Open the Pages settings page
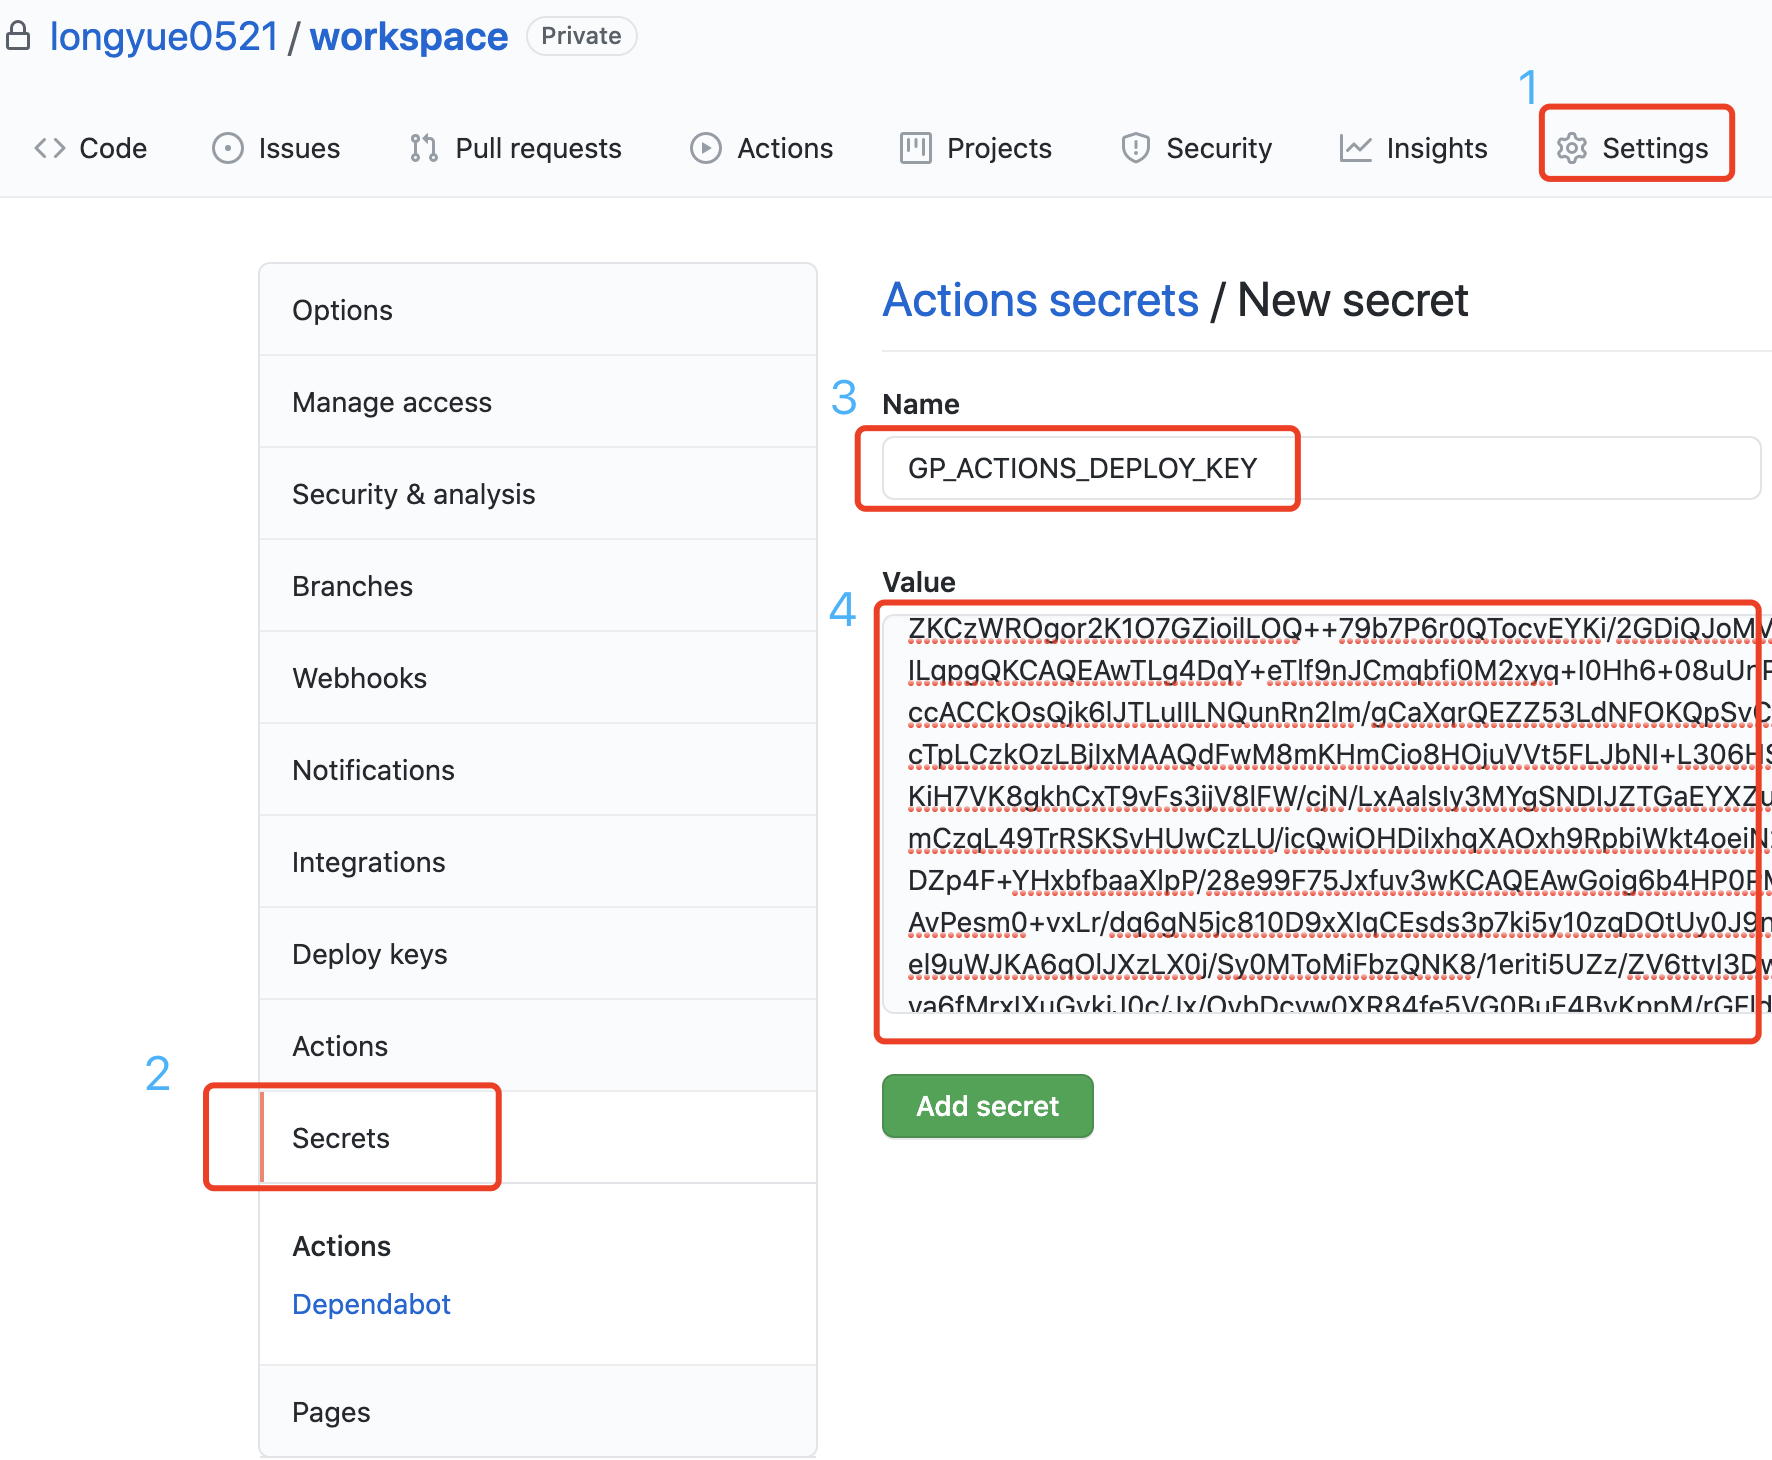The image size is (1772, 1460). 538,1412
